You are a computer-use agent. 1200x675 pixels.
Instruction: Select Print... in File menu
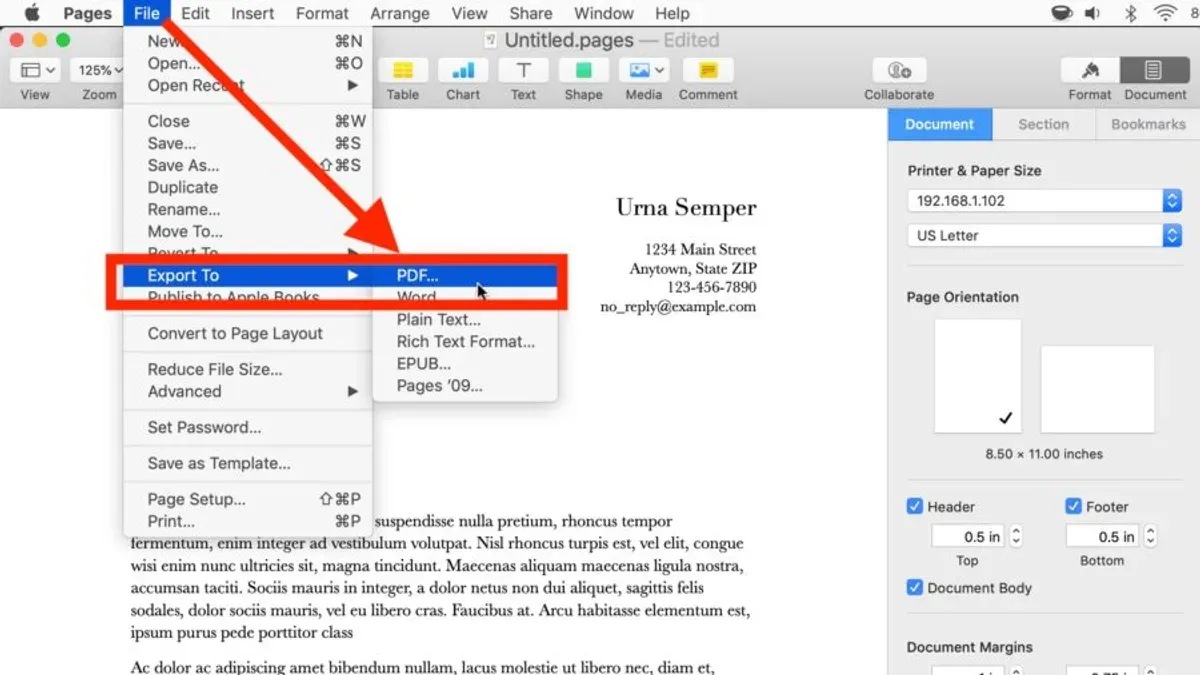247,521
